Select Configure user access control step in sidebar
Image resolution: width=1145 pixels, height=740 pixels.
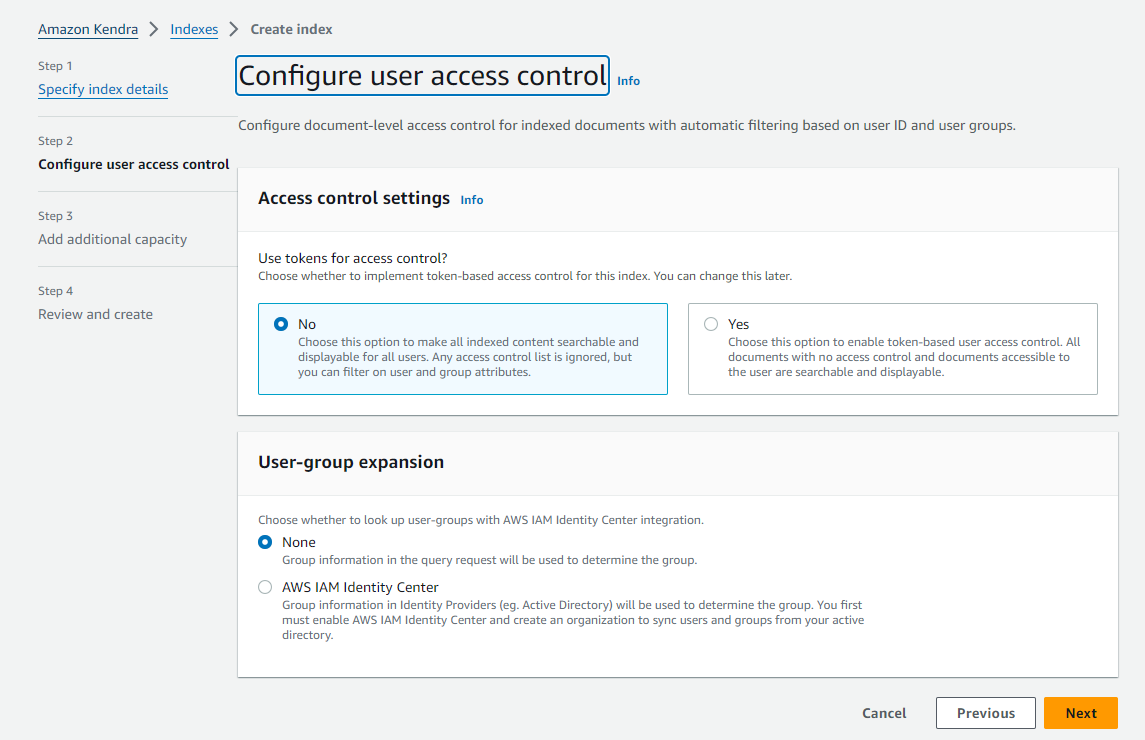[134, 164]
